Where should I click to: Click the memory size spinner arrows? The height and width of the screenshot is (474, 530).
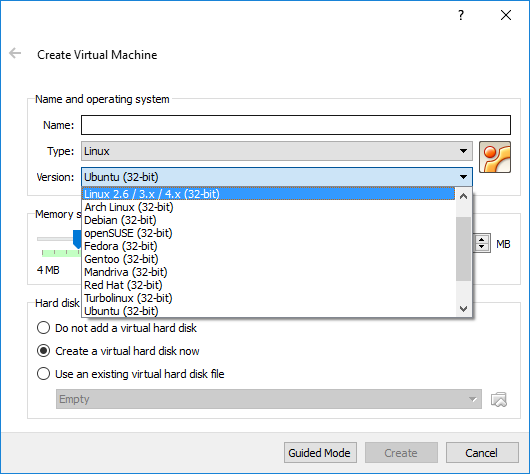click(x=482, y=243)
